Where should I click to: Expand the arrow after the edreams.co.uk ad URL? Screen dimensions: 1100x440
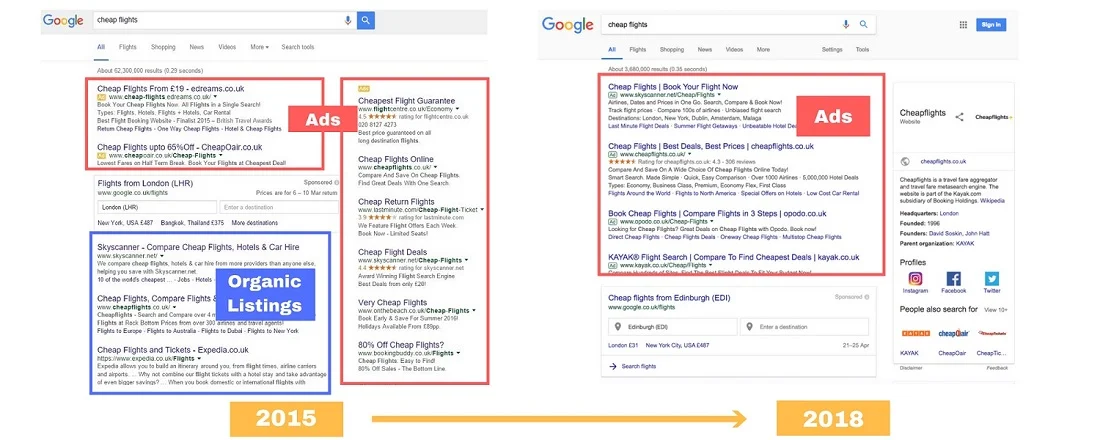point(217,97)
